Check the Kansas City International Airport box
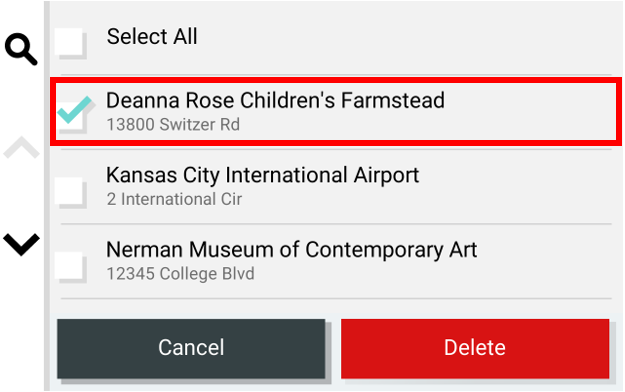The height and width of the screenshot is (392, 625). (x=71, y=193)
